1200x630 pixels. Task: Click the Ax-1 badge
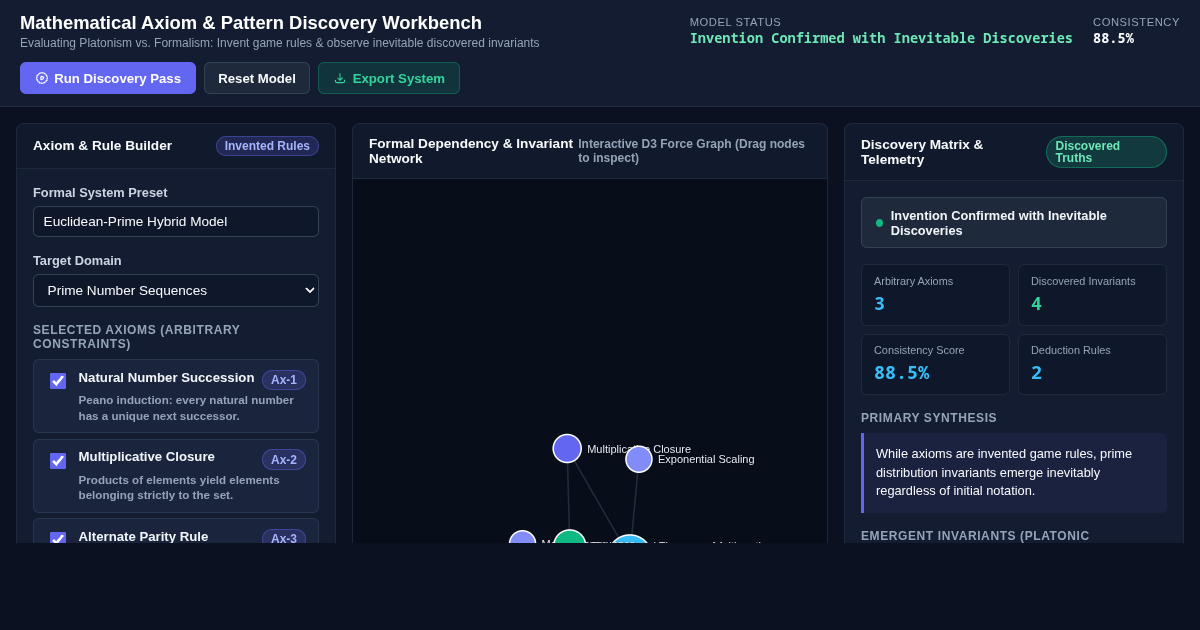pos(284,380)
